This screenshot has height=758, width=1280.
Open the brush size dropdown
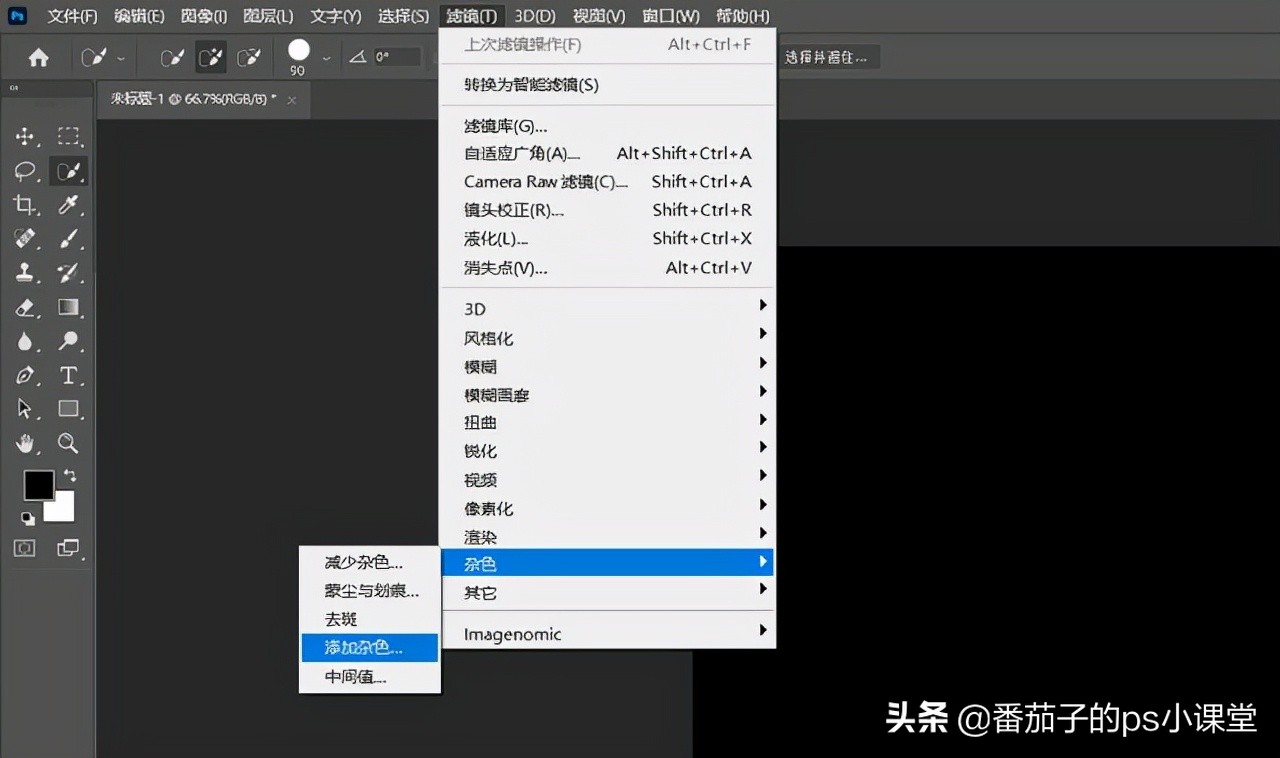(325, 57)
